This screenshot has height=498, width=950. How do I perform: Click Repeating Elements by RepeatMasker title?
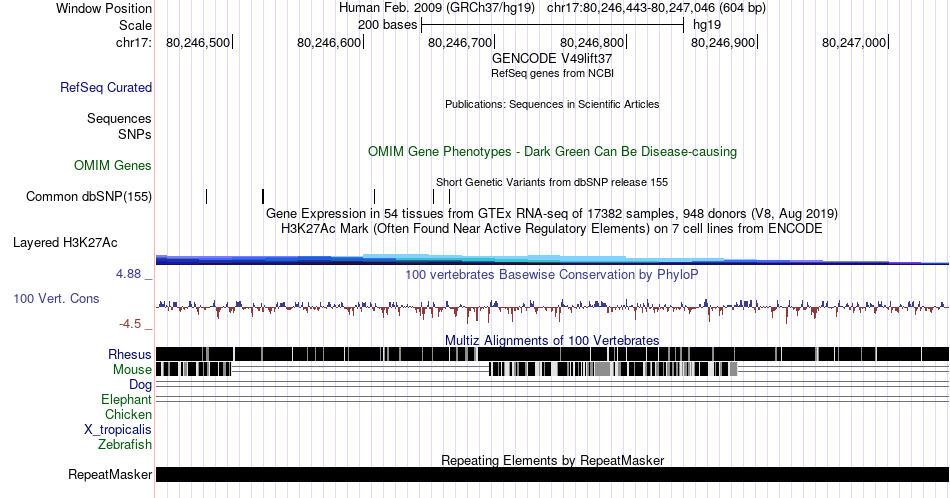point(552,460)
